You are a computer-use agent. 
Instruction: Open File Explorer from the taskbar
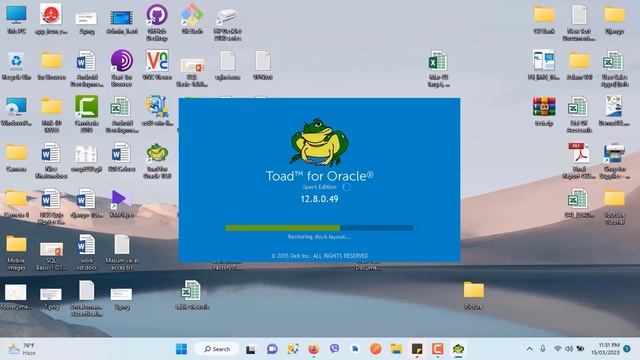pos(396,349)
